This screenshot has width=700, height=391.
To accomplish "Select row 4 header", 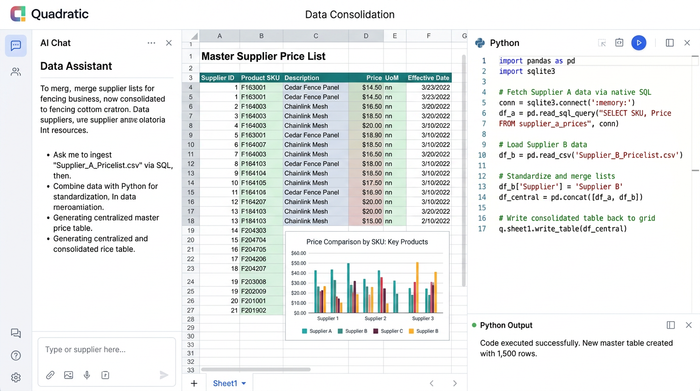I will click(x=191, y=87).
